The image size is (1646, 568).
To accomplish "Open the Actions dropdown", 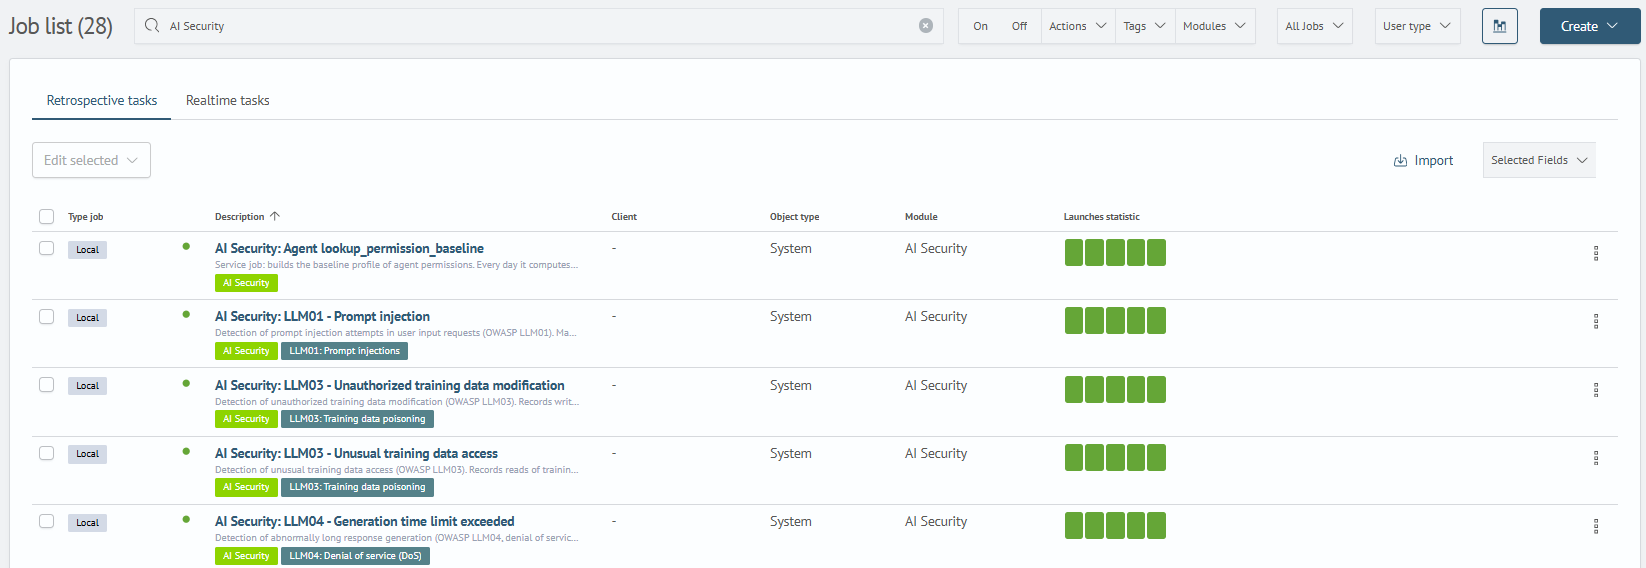I will (1078, 26).
